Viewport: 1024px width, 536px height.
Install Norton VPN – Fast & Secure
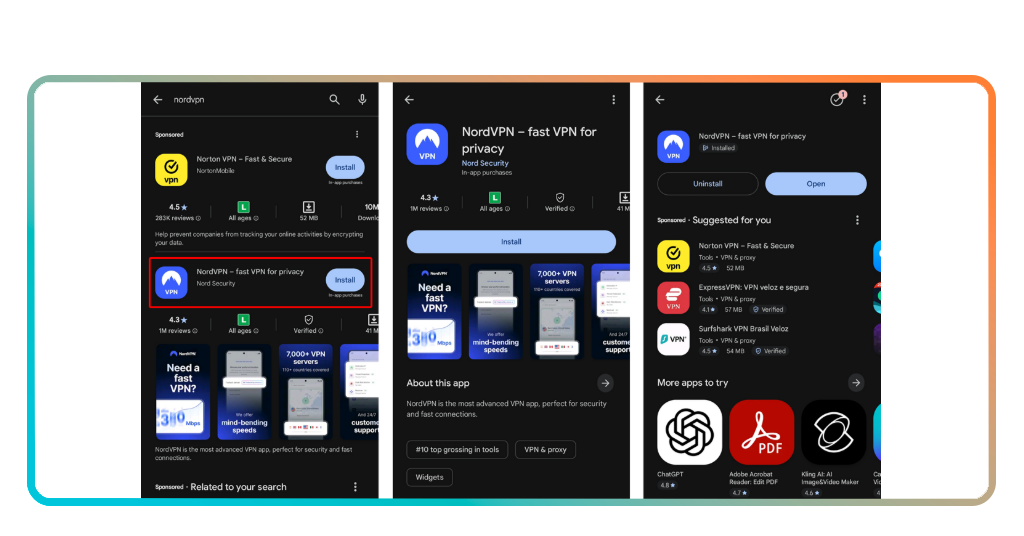coord(345,167)
